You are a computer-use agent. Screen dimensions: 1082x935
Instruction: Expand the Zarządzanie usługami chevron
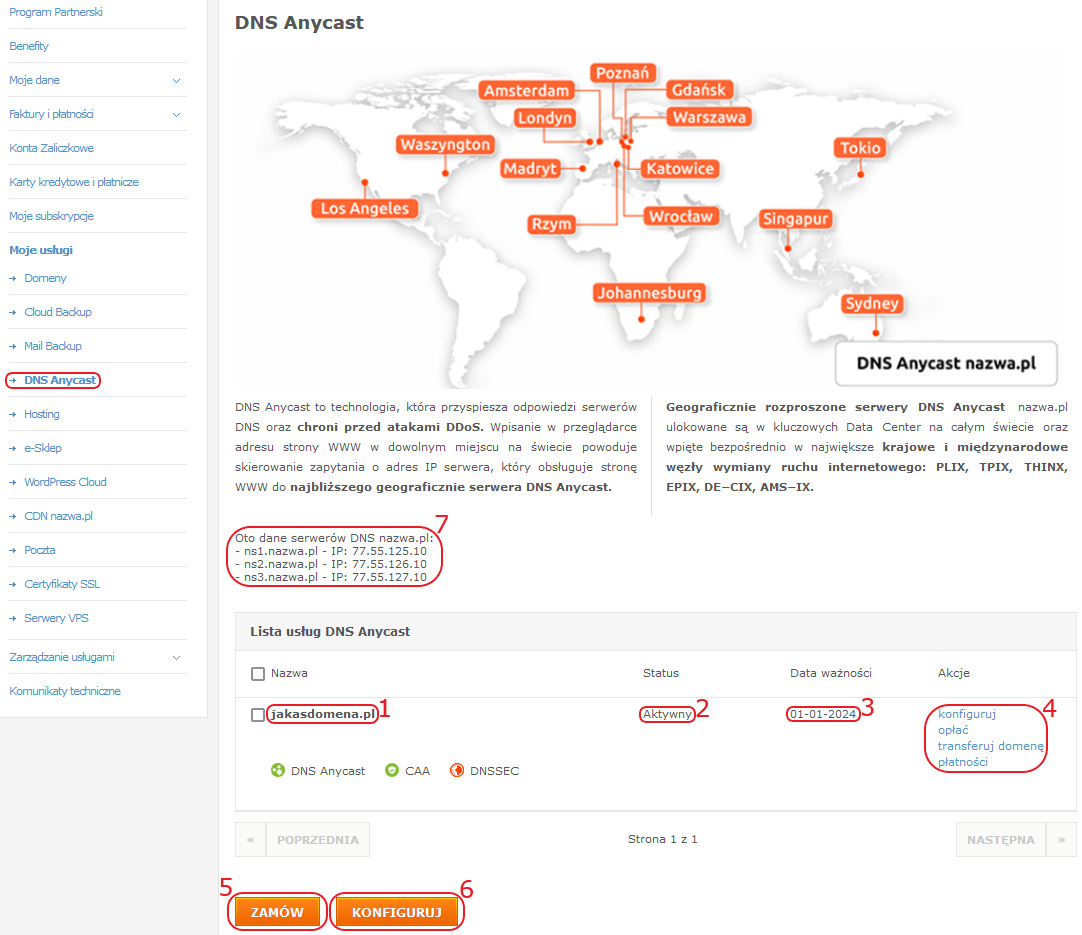(177, 658)
